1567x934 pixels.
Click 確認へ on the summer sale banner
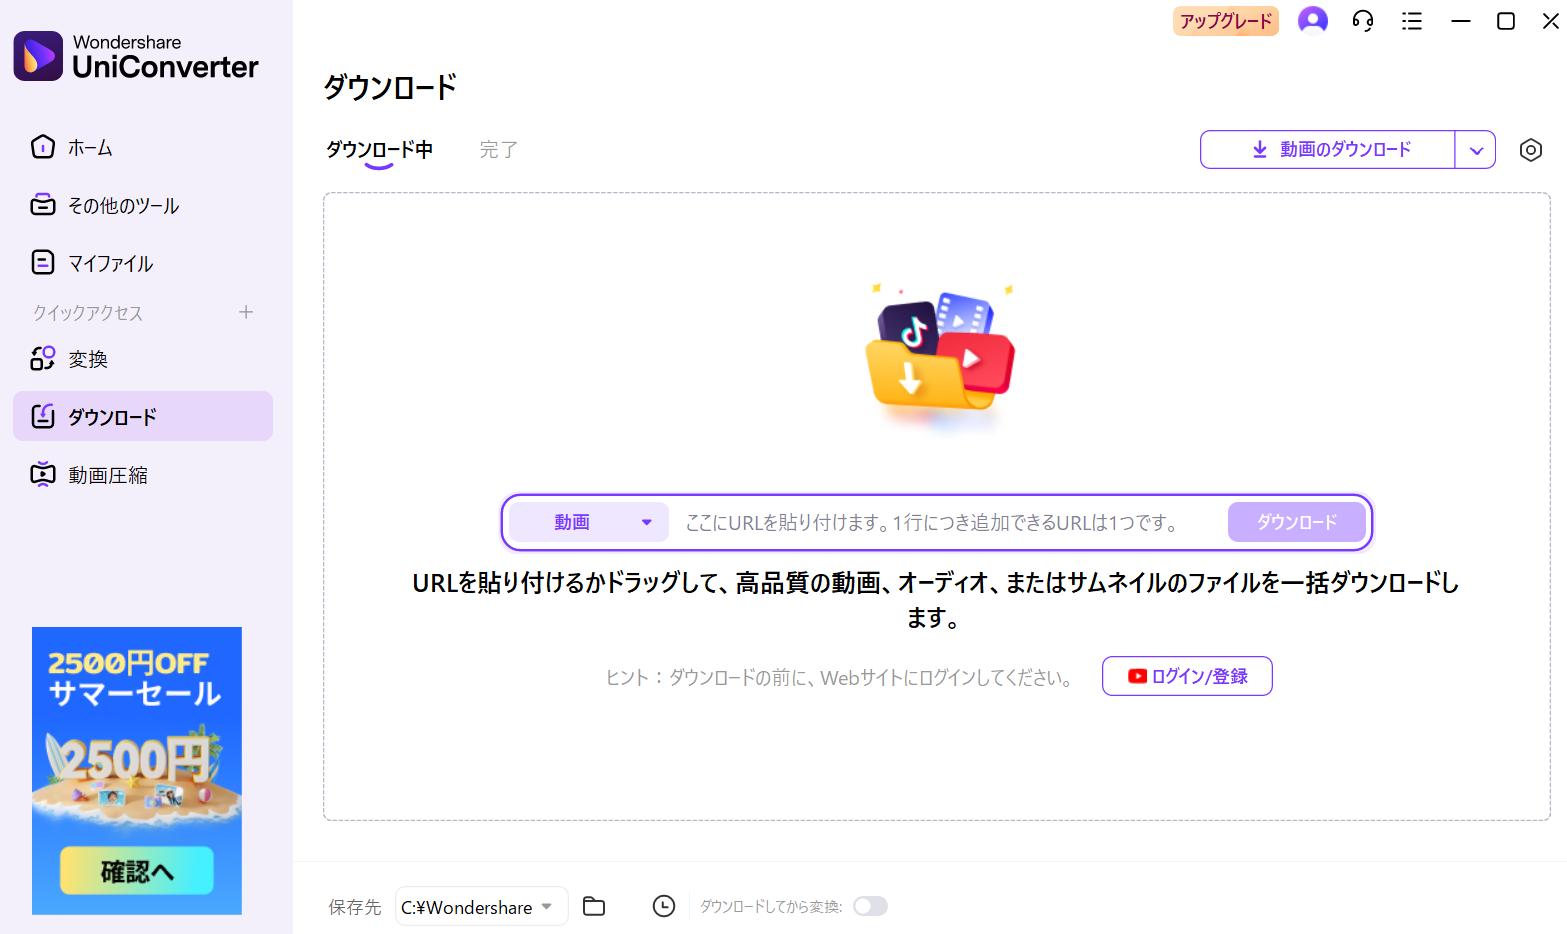[137, 871]
